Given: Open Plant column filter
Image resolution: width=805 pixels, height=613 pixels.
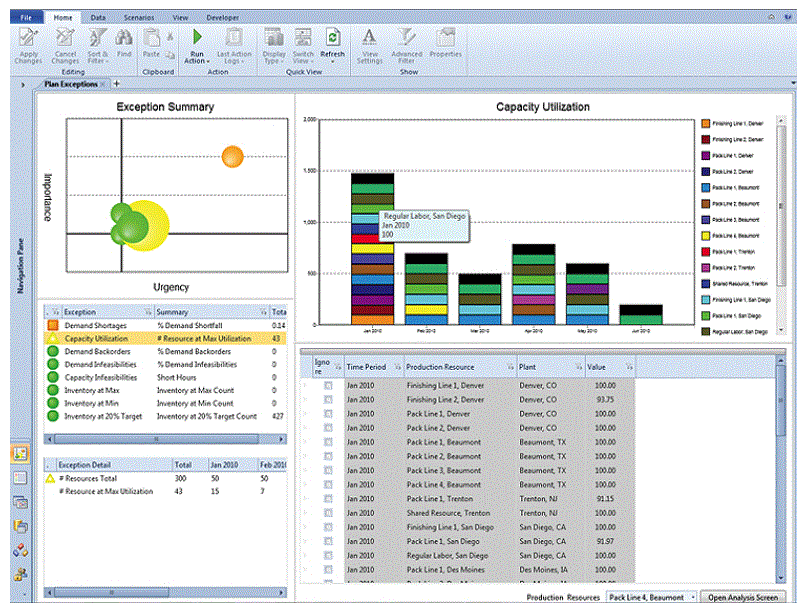Looking at the screenshot, I should [579, 367].
